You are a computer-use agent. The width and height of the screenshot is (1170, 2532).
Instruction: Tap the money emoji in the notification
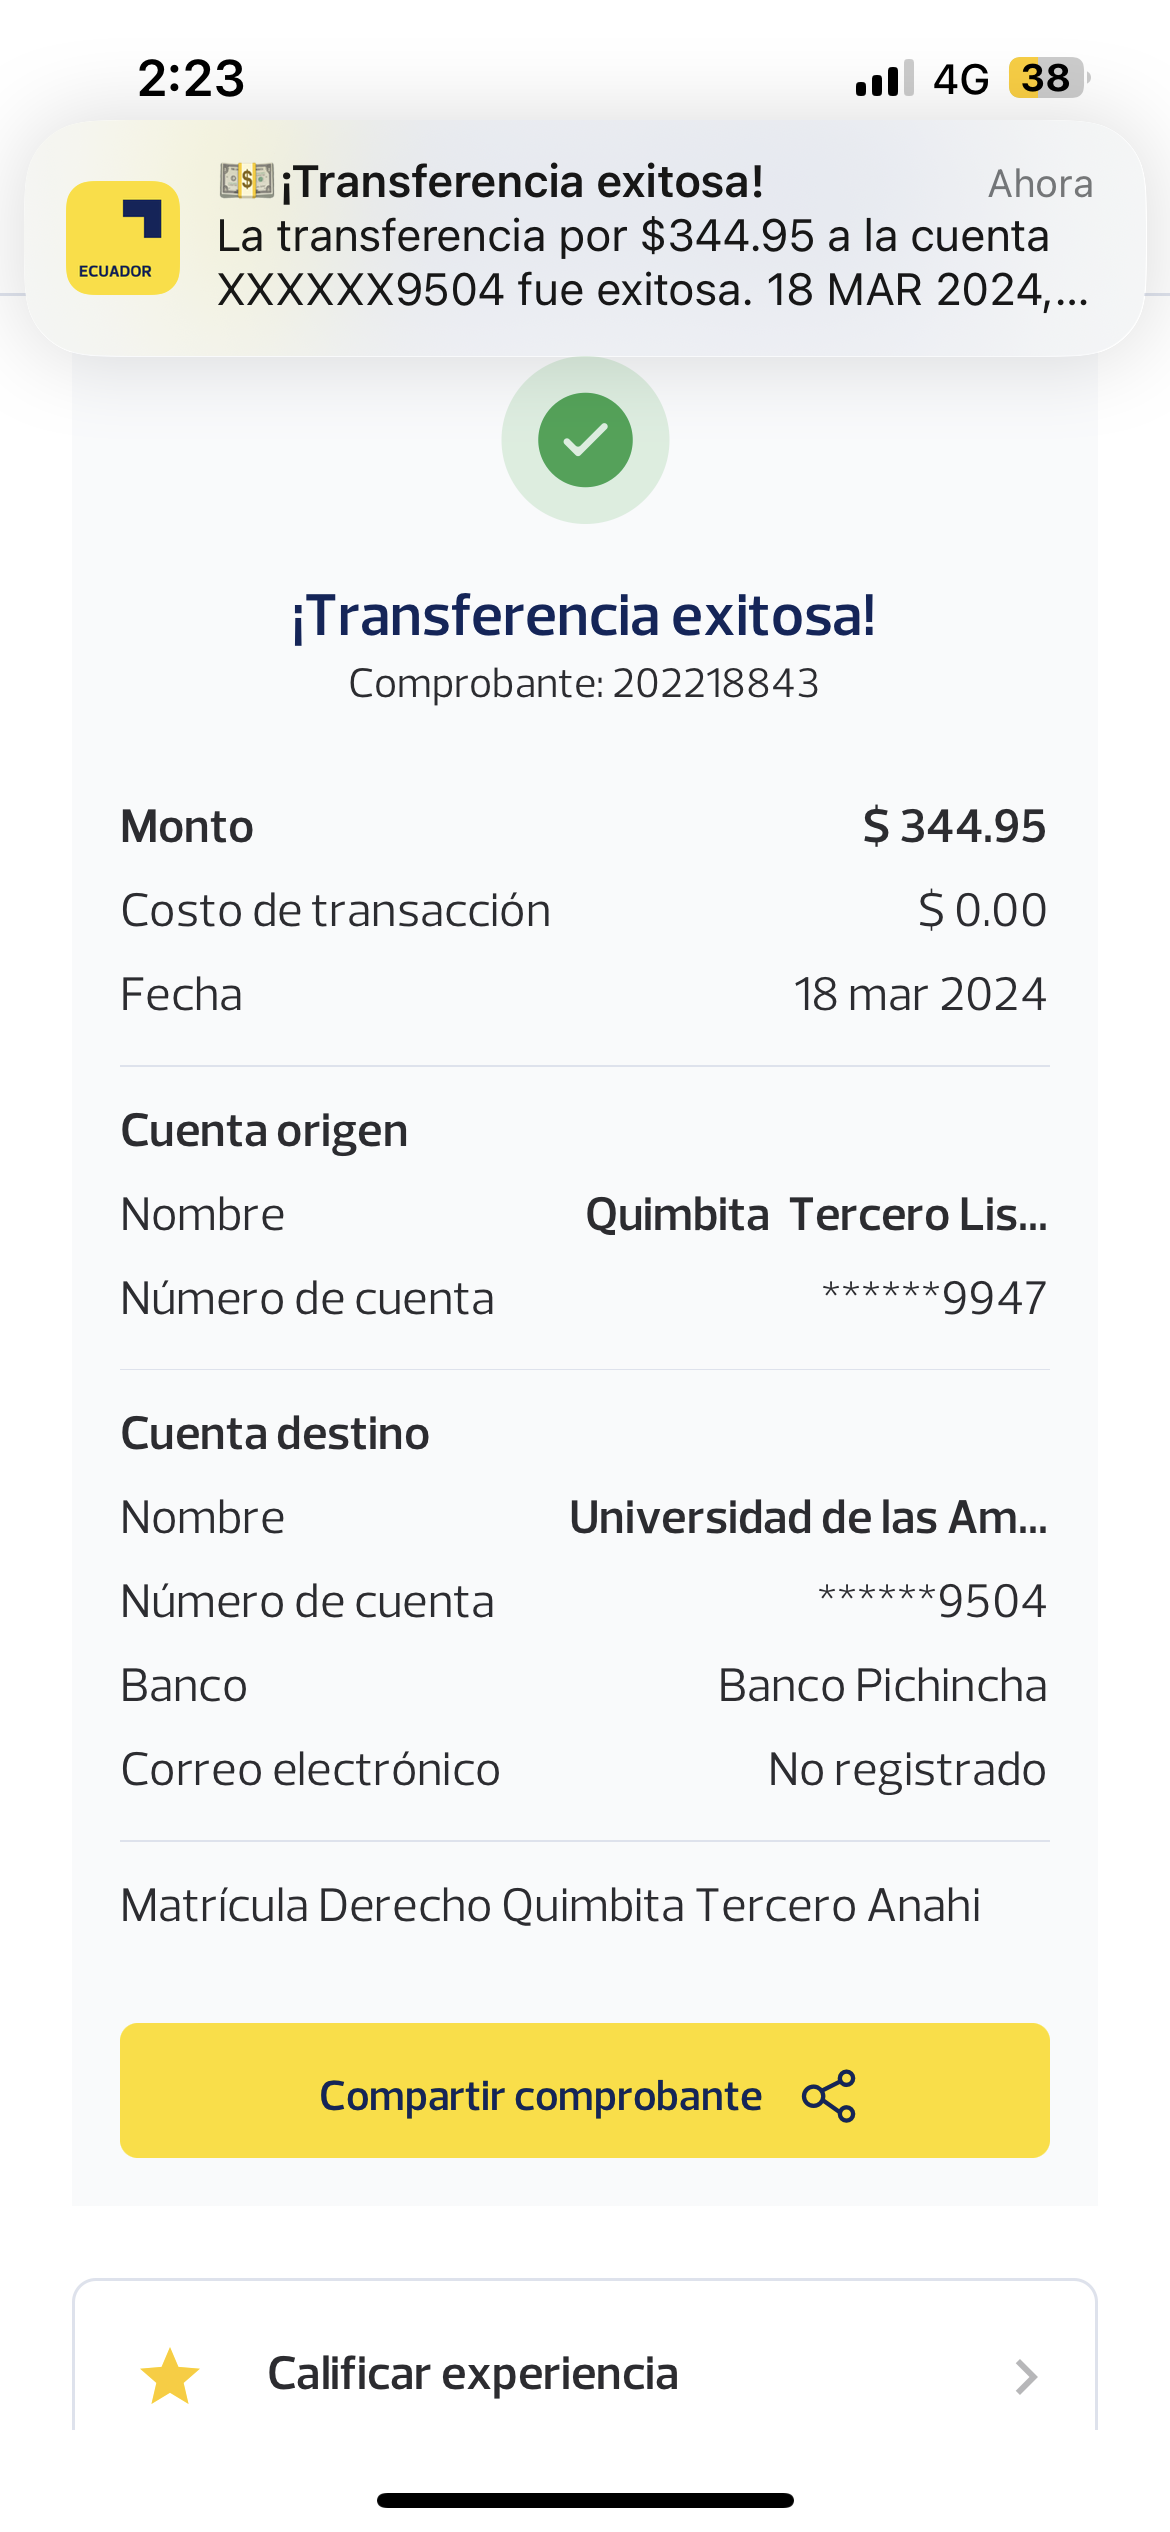(246, 181)
